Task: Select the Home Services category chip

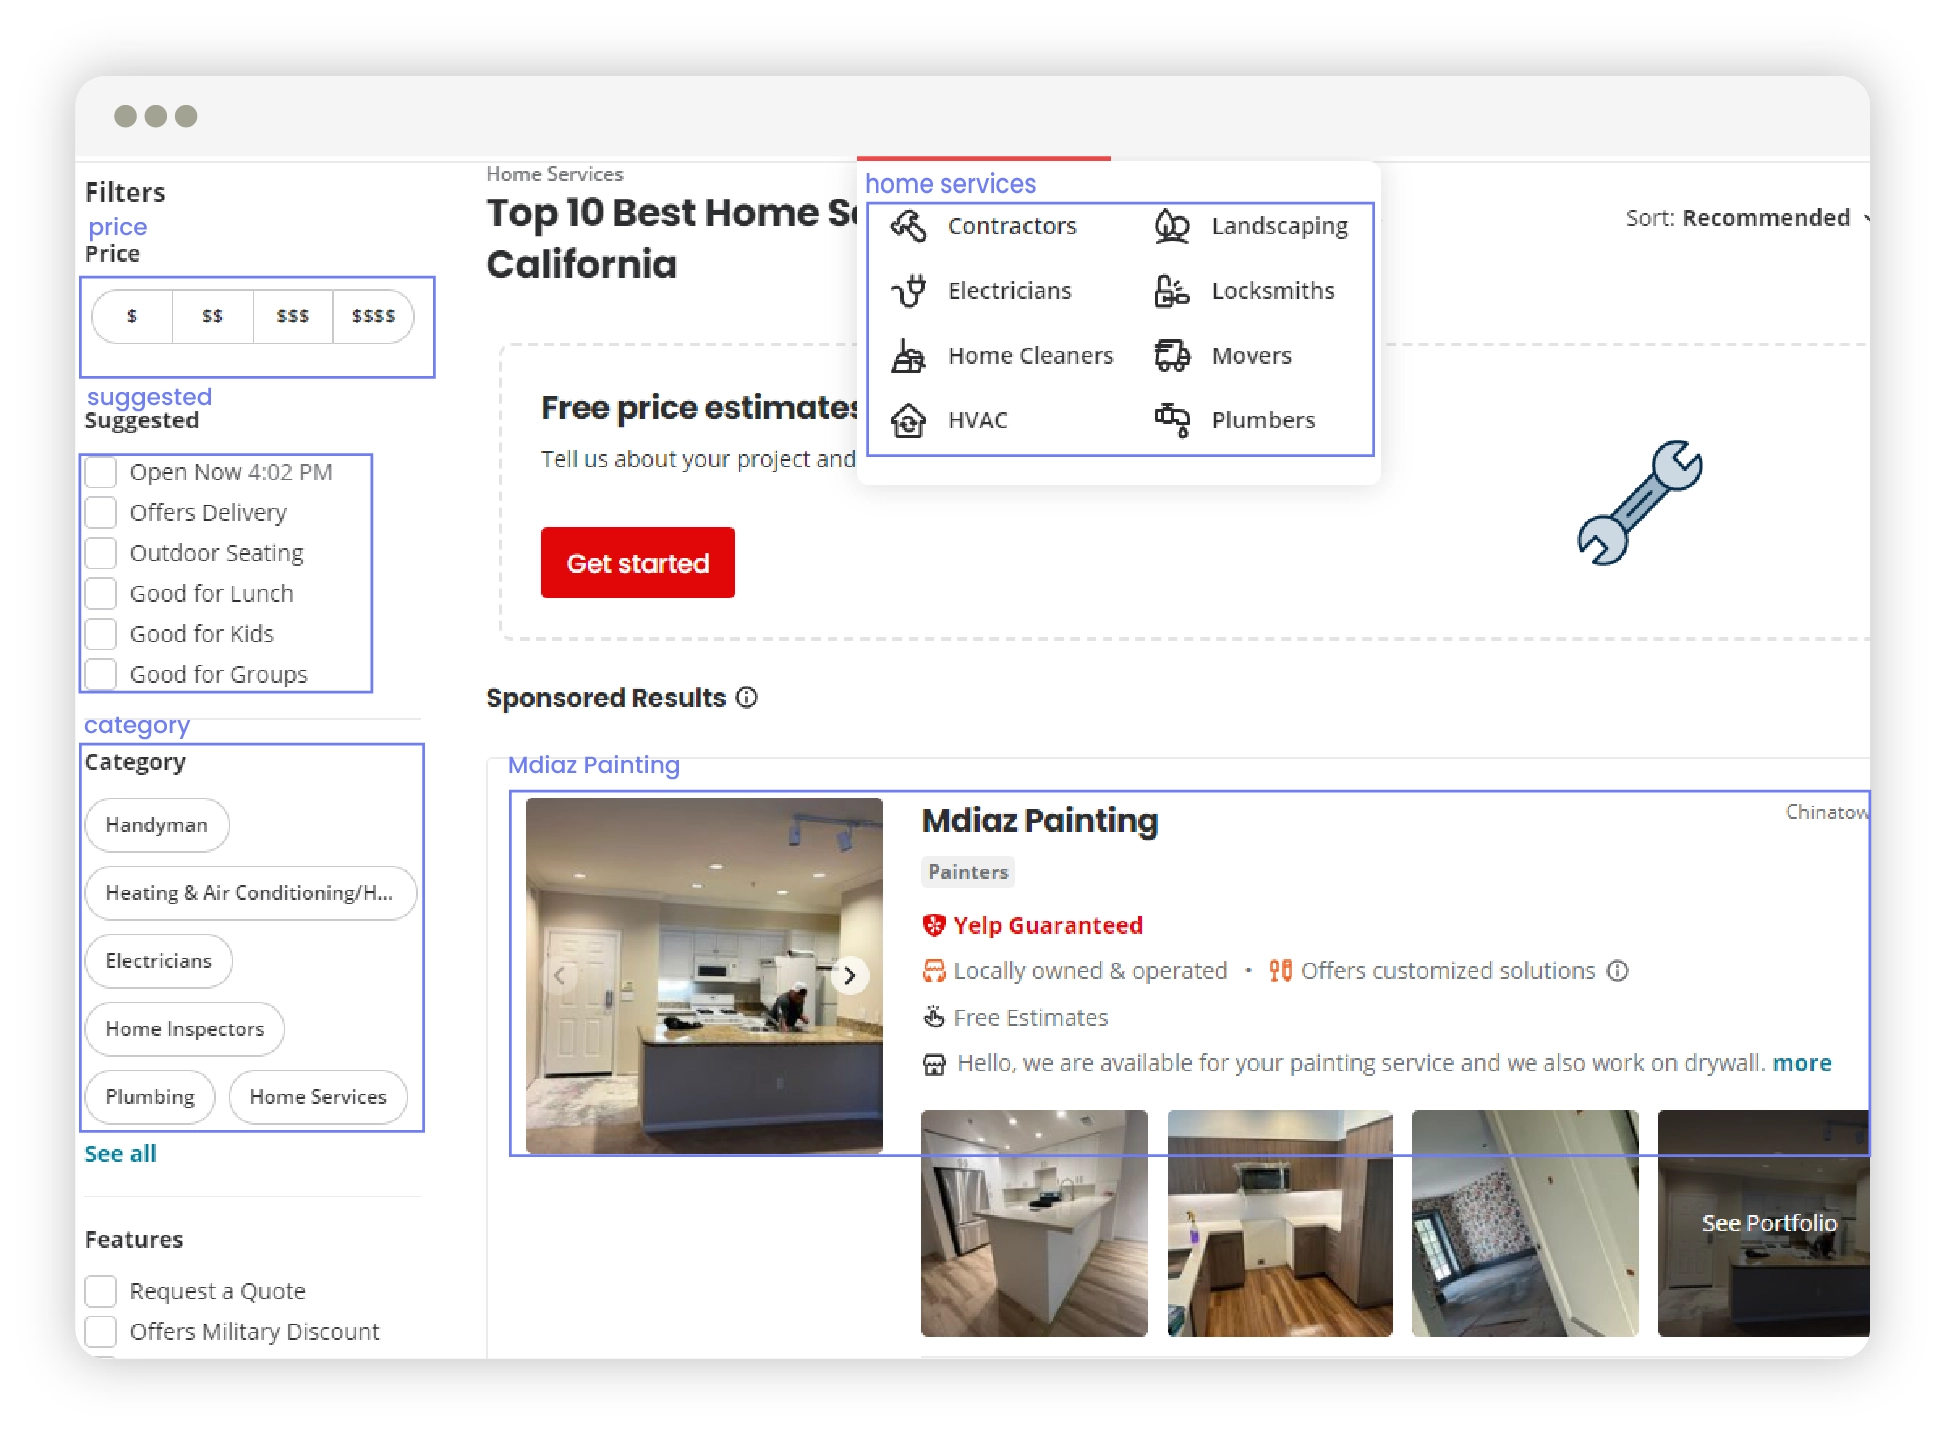Action: pyautogui.click(x=318, y=1097)
